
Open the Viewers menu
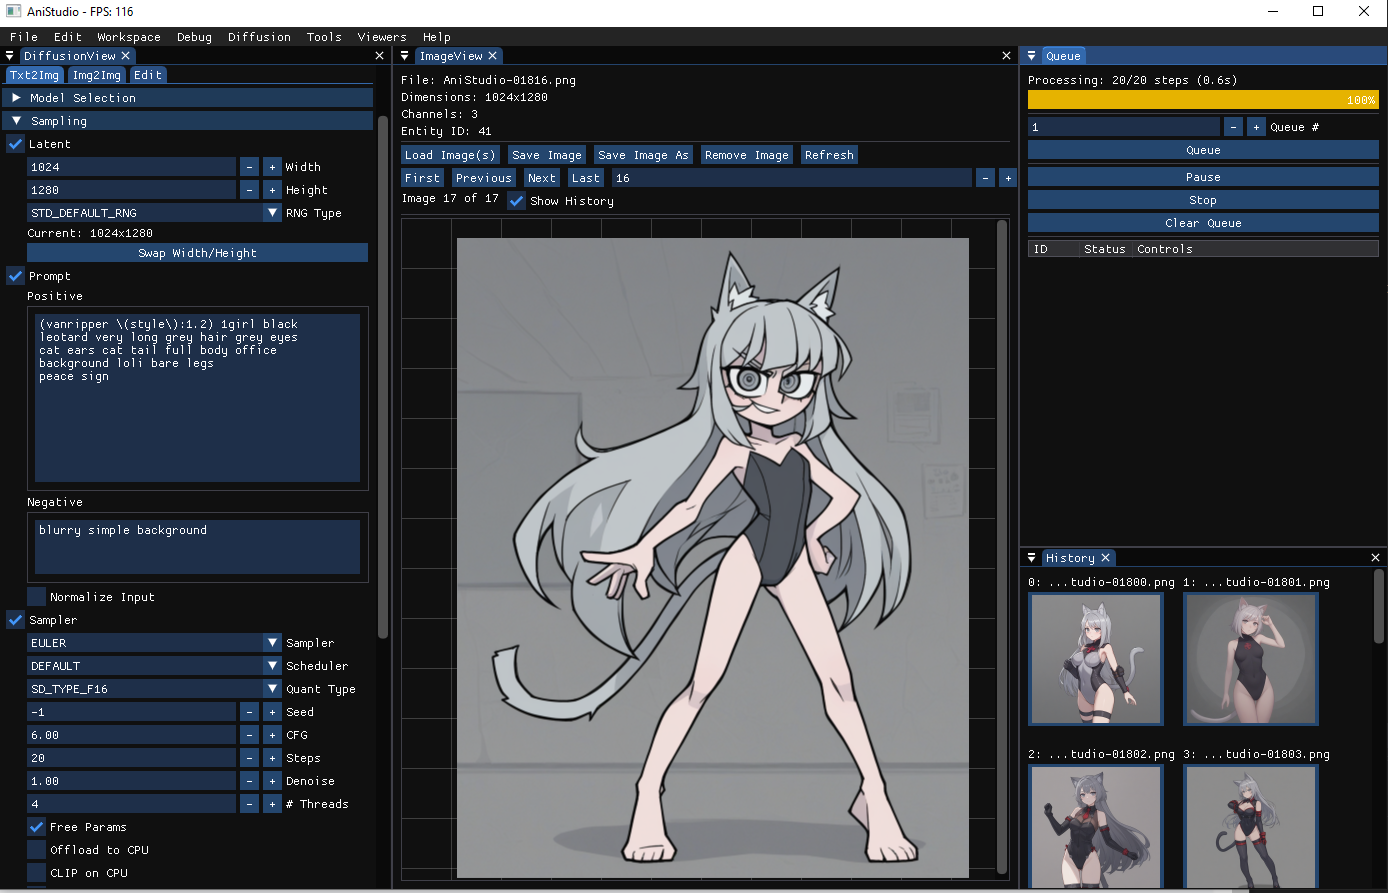pyautogui.click(x=382, y=37)
